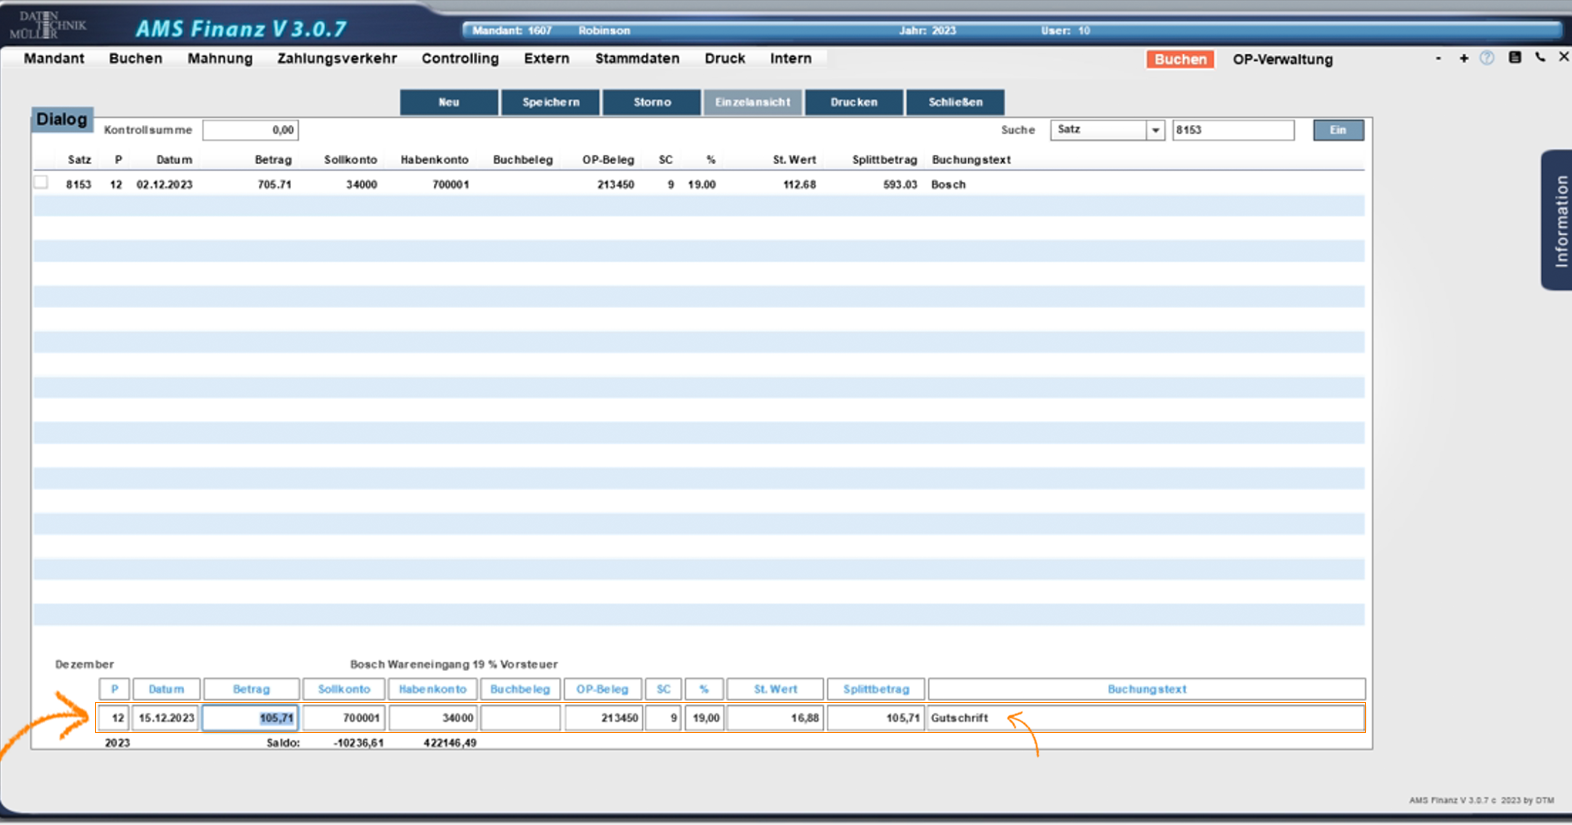Switch to the OP-Verwaltung tab
The width and height of the screenshot is (1572, 825).
tap(1282, 60)
